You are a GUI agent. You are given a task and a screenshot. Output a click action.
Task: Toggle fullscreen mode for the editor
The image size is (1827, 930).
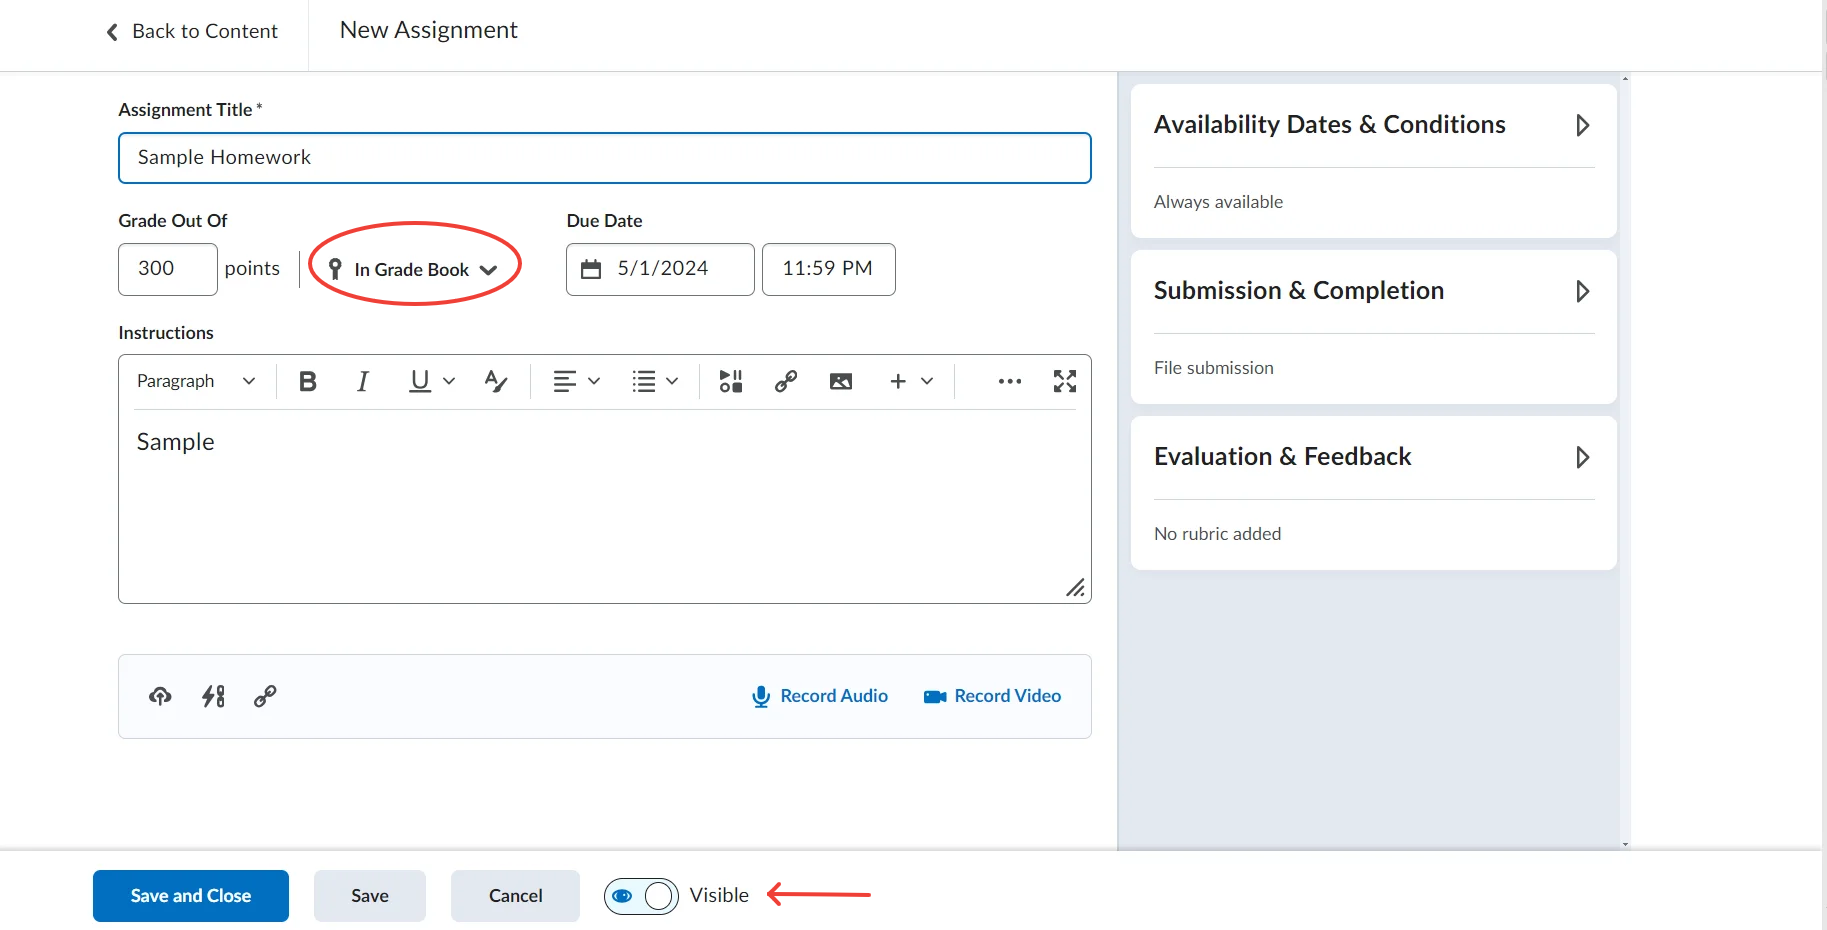coord(1064,381)
